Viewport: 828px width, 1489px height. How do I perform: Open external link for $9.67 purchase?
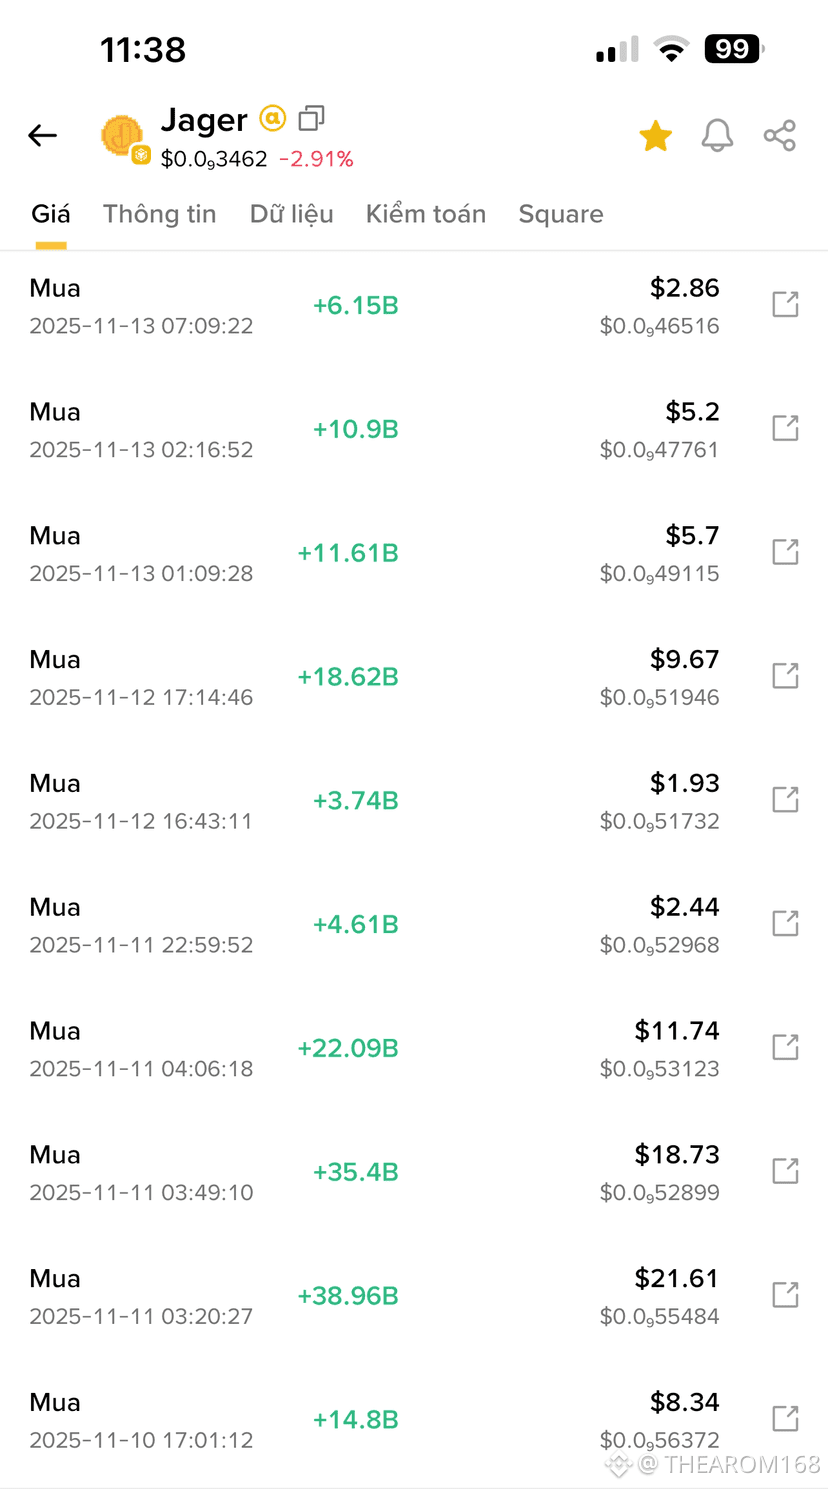pos(786,676)
